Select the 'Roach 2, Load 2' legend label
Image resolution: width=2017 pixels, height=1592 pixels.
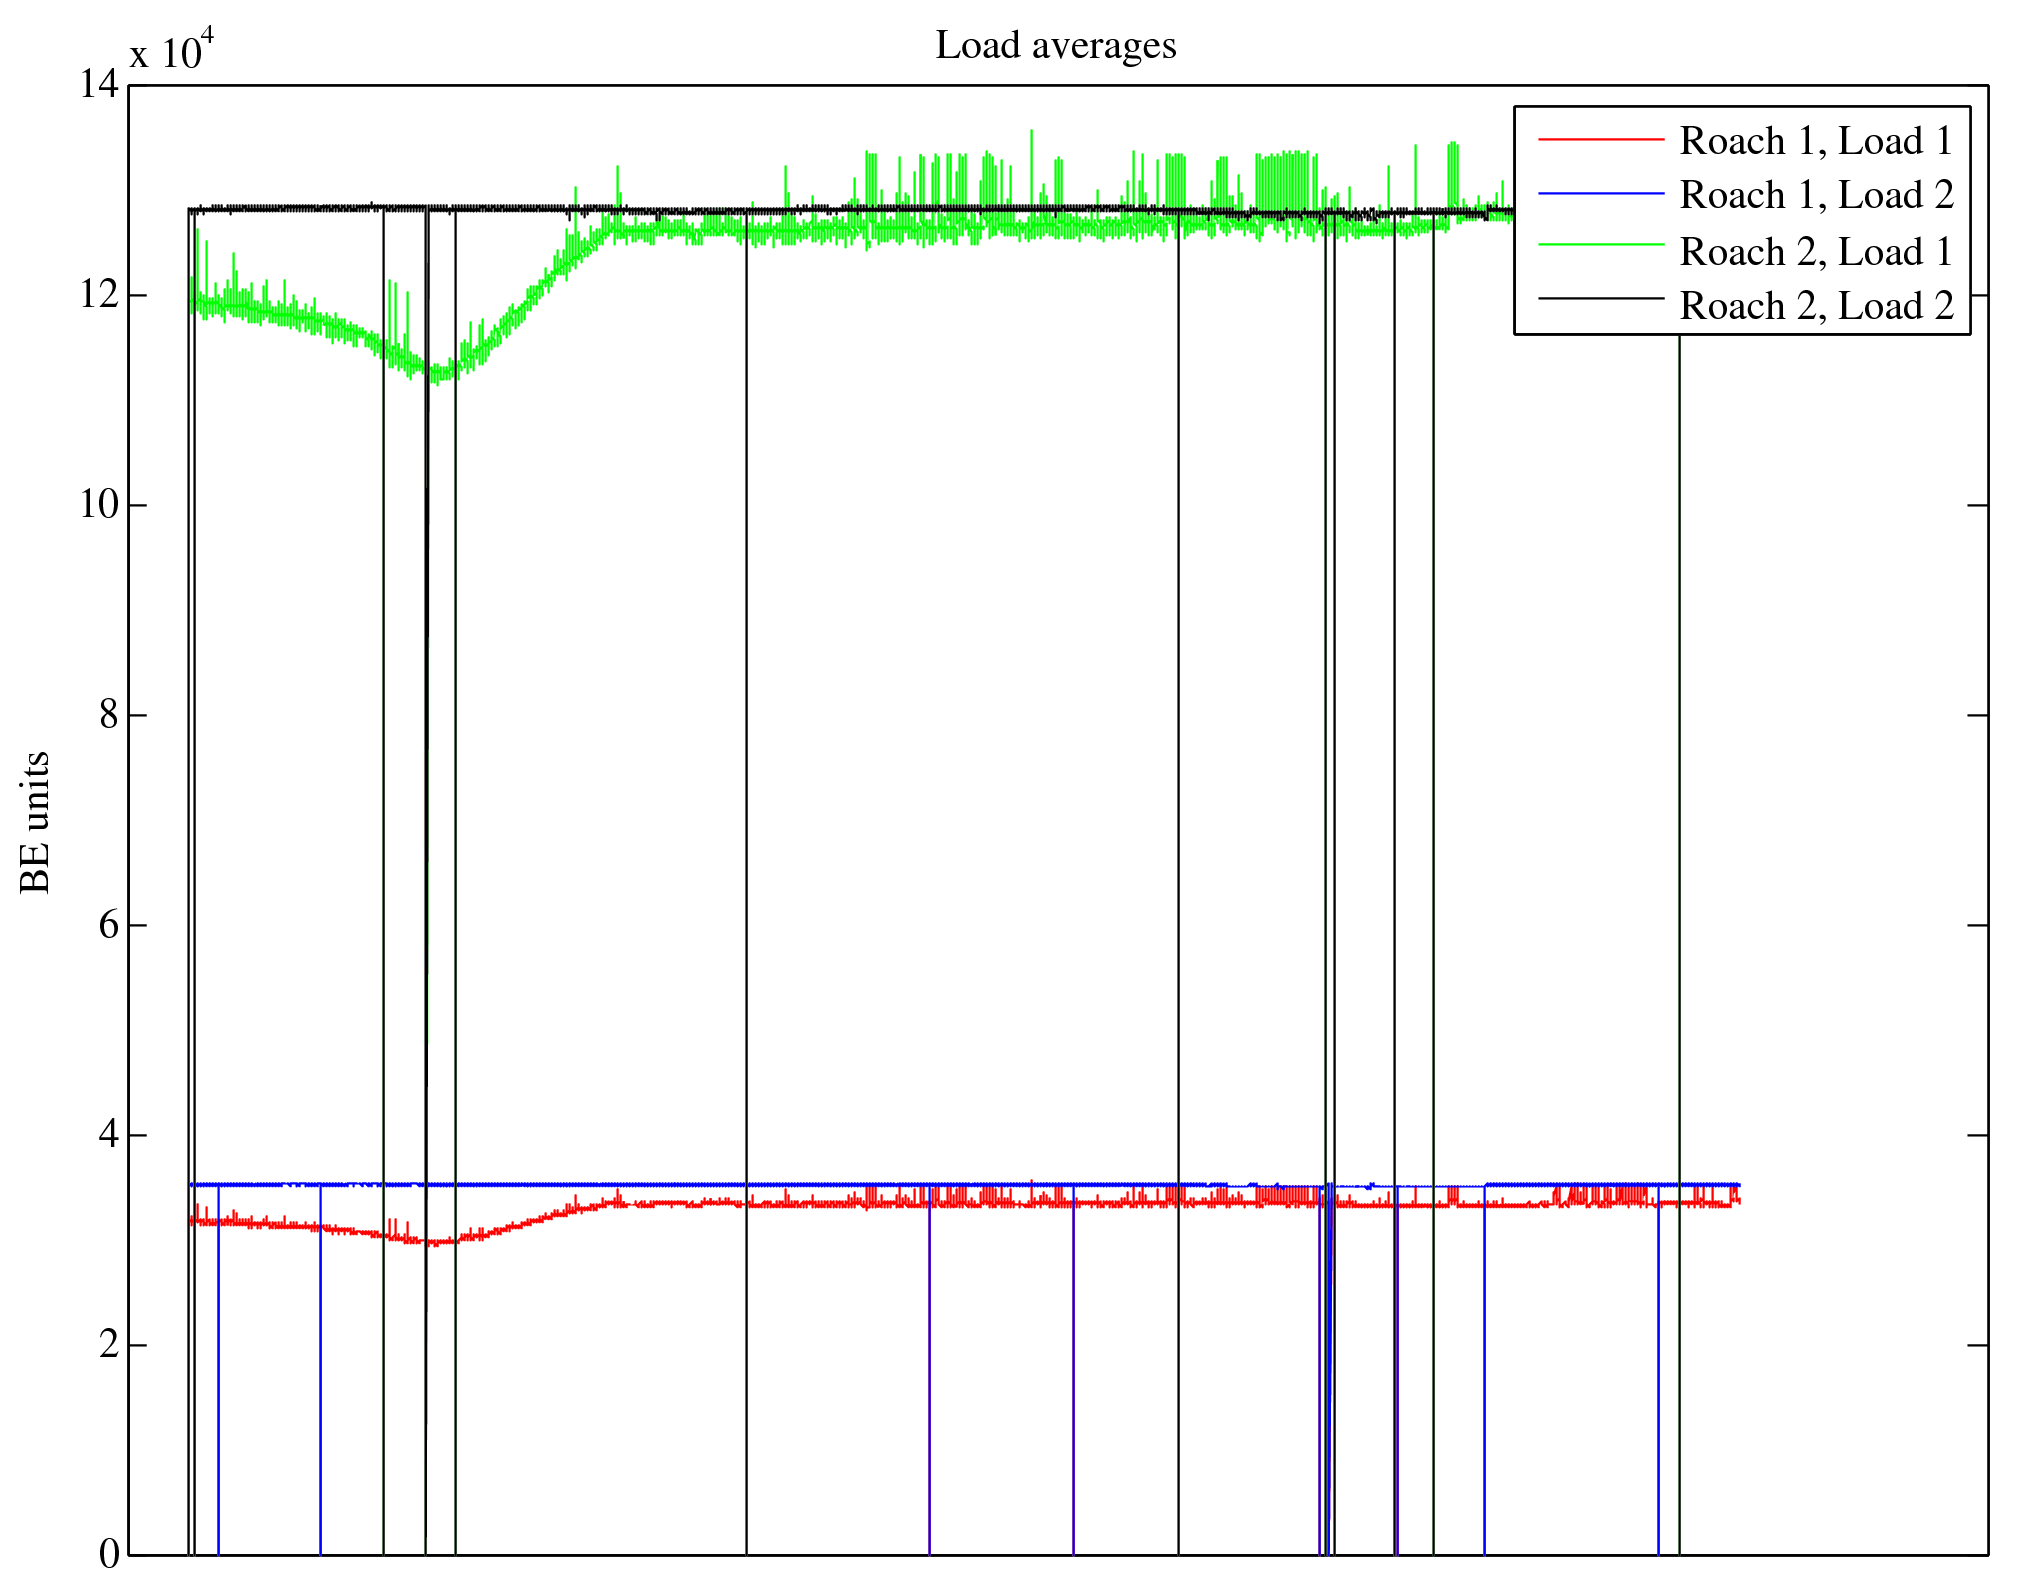tap(1815, 306)
